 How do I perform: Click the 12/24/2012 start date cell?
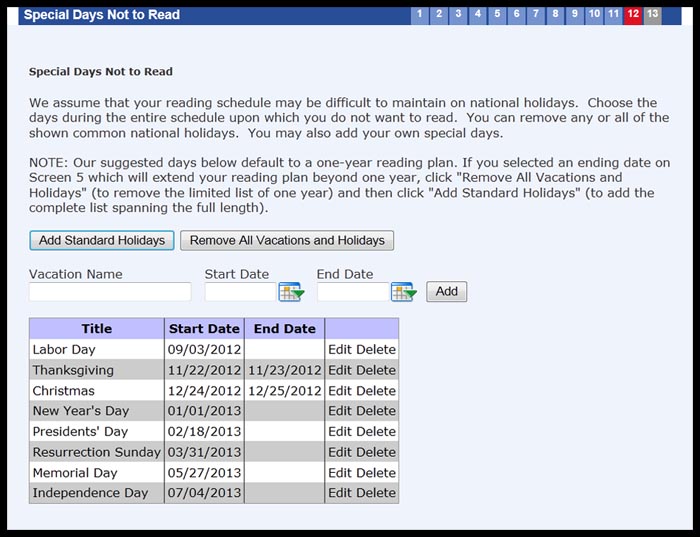204,391
